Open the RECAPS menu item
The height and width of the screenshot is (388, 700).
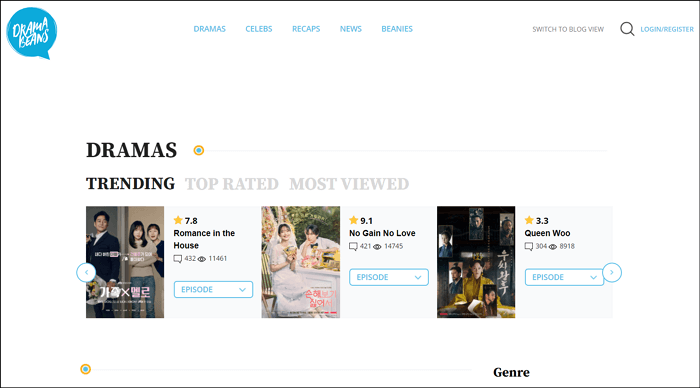point(306,29)
